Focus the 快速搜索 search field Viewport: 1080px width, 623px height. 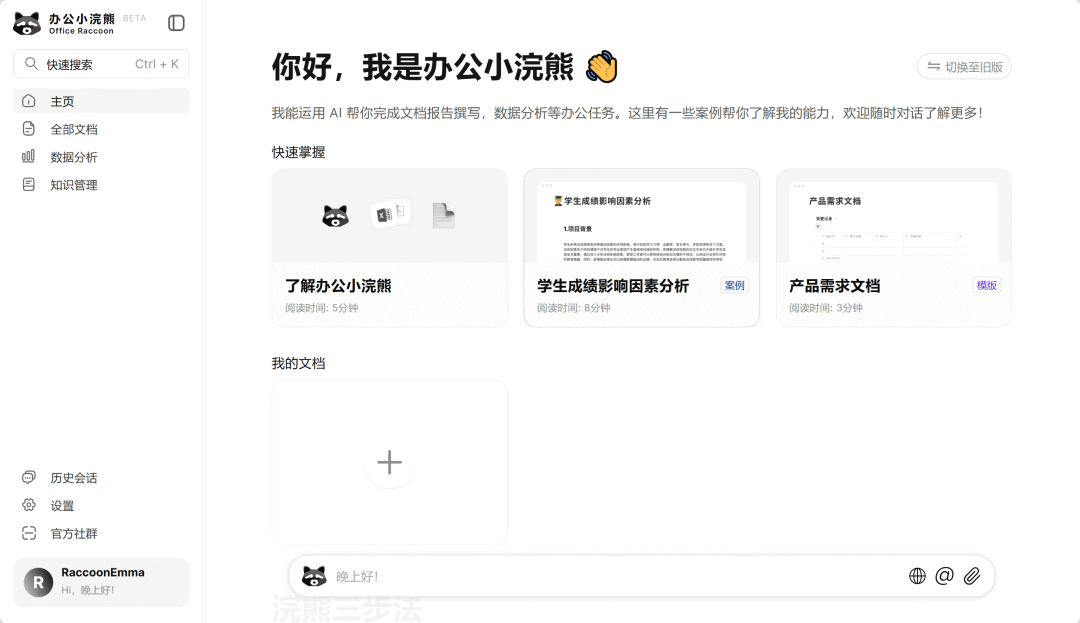click(101, 64)
